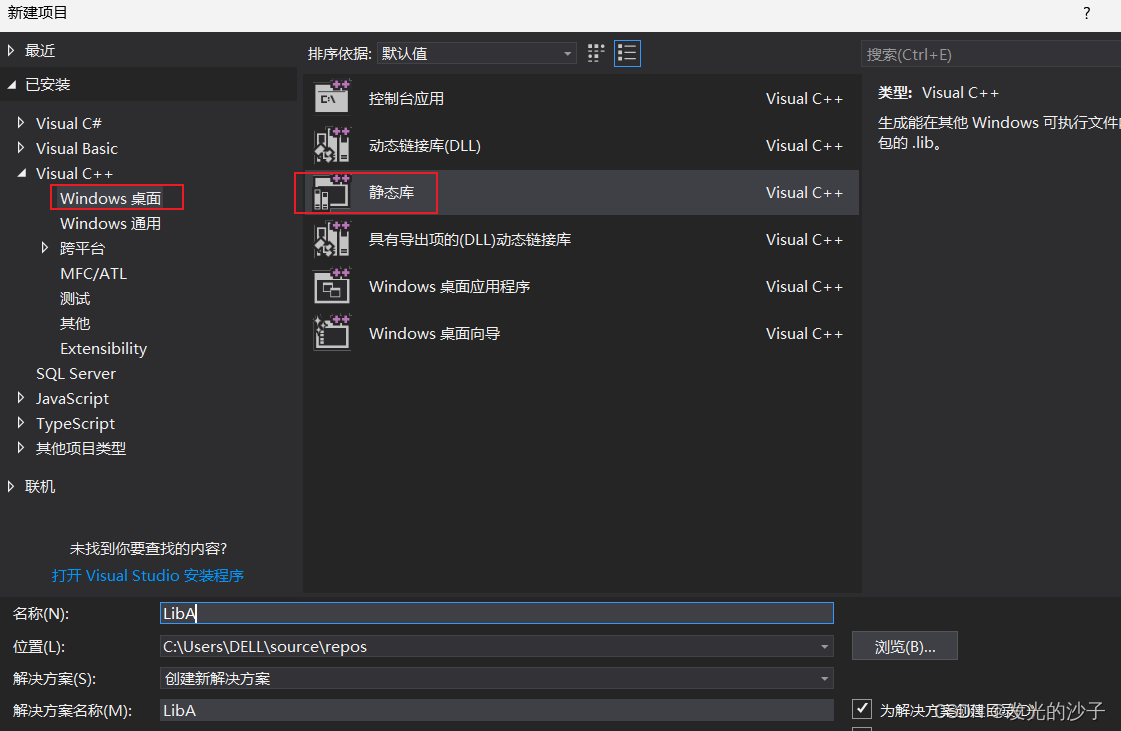This screenshot has height=731, width=1121.
Task: Choose the 控制台应用 template row
Action: (581, 98)
